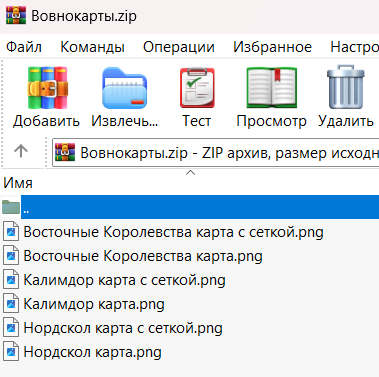Click the Добавить archive toolbar icon
379x377 pixels.
pos(48,87)
